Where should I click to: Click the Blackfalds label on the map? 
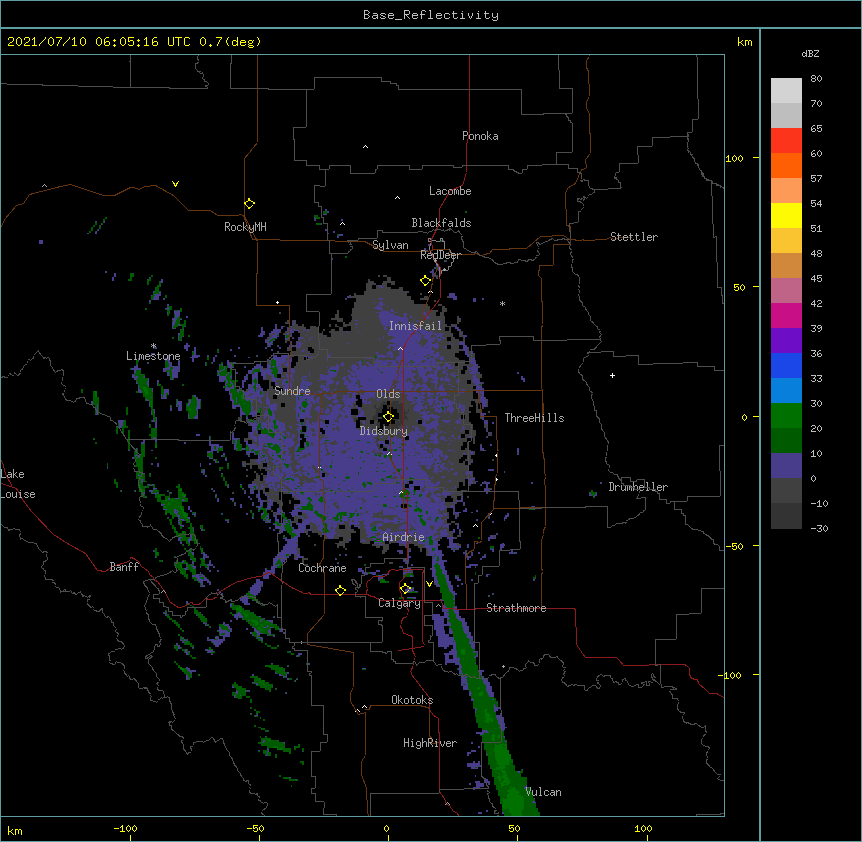(x=441, y=223)
